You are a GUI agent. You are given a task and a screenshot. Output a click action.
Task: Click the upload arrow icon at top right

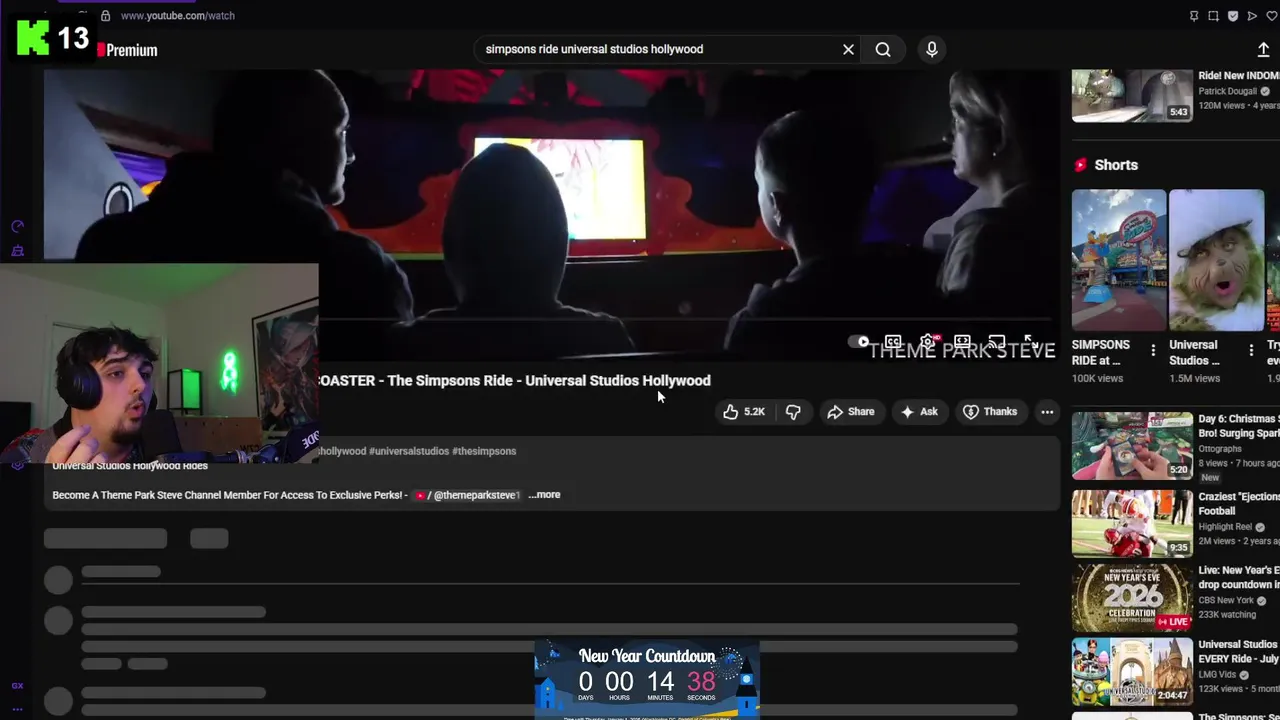coord(1263,50)
